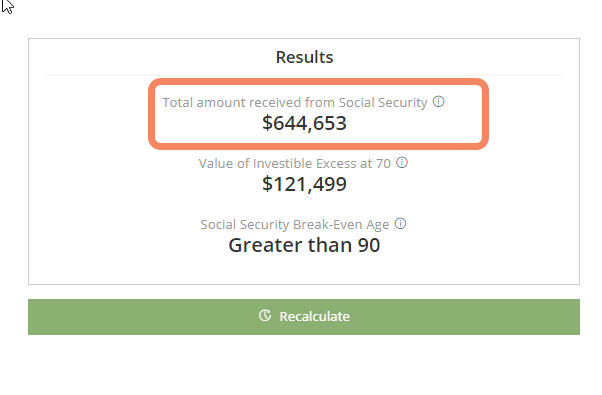Screen dimensions: 602x395
Task: Click the Social Security Break-Even Age label
Action: point(295,225)
